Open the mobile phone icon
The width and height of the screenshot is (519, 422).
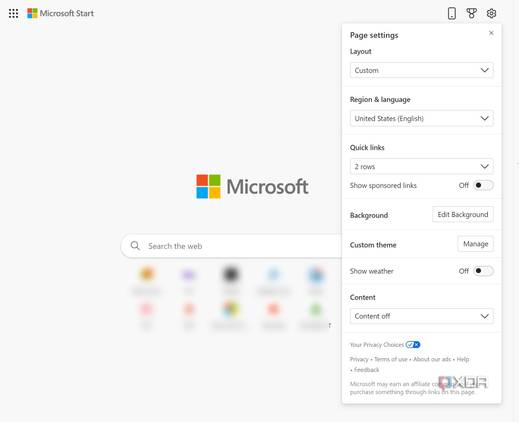tap(452, 13)
